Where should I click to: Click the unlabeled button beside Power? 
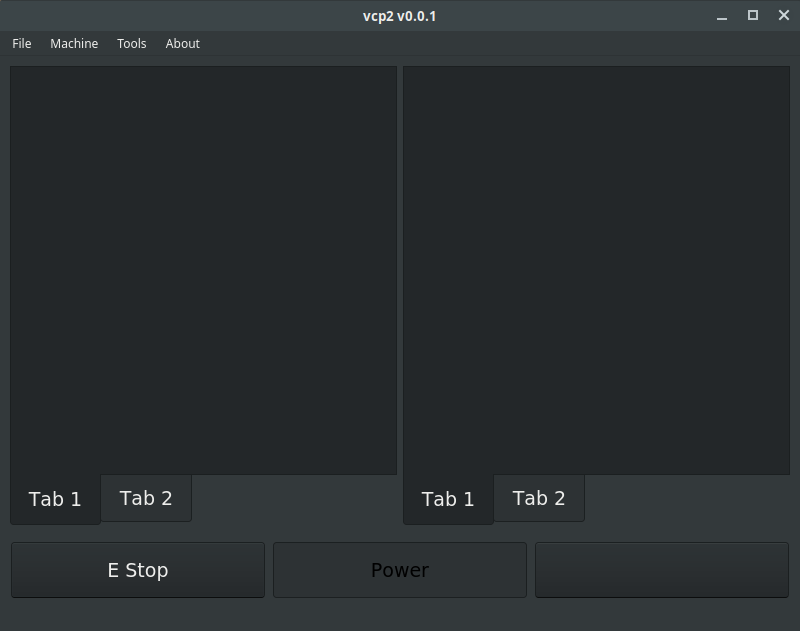[662, 570]
